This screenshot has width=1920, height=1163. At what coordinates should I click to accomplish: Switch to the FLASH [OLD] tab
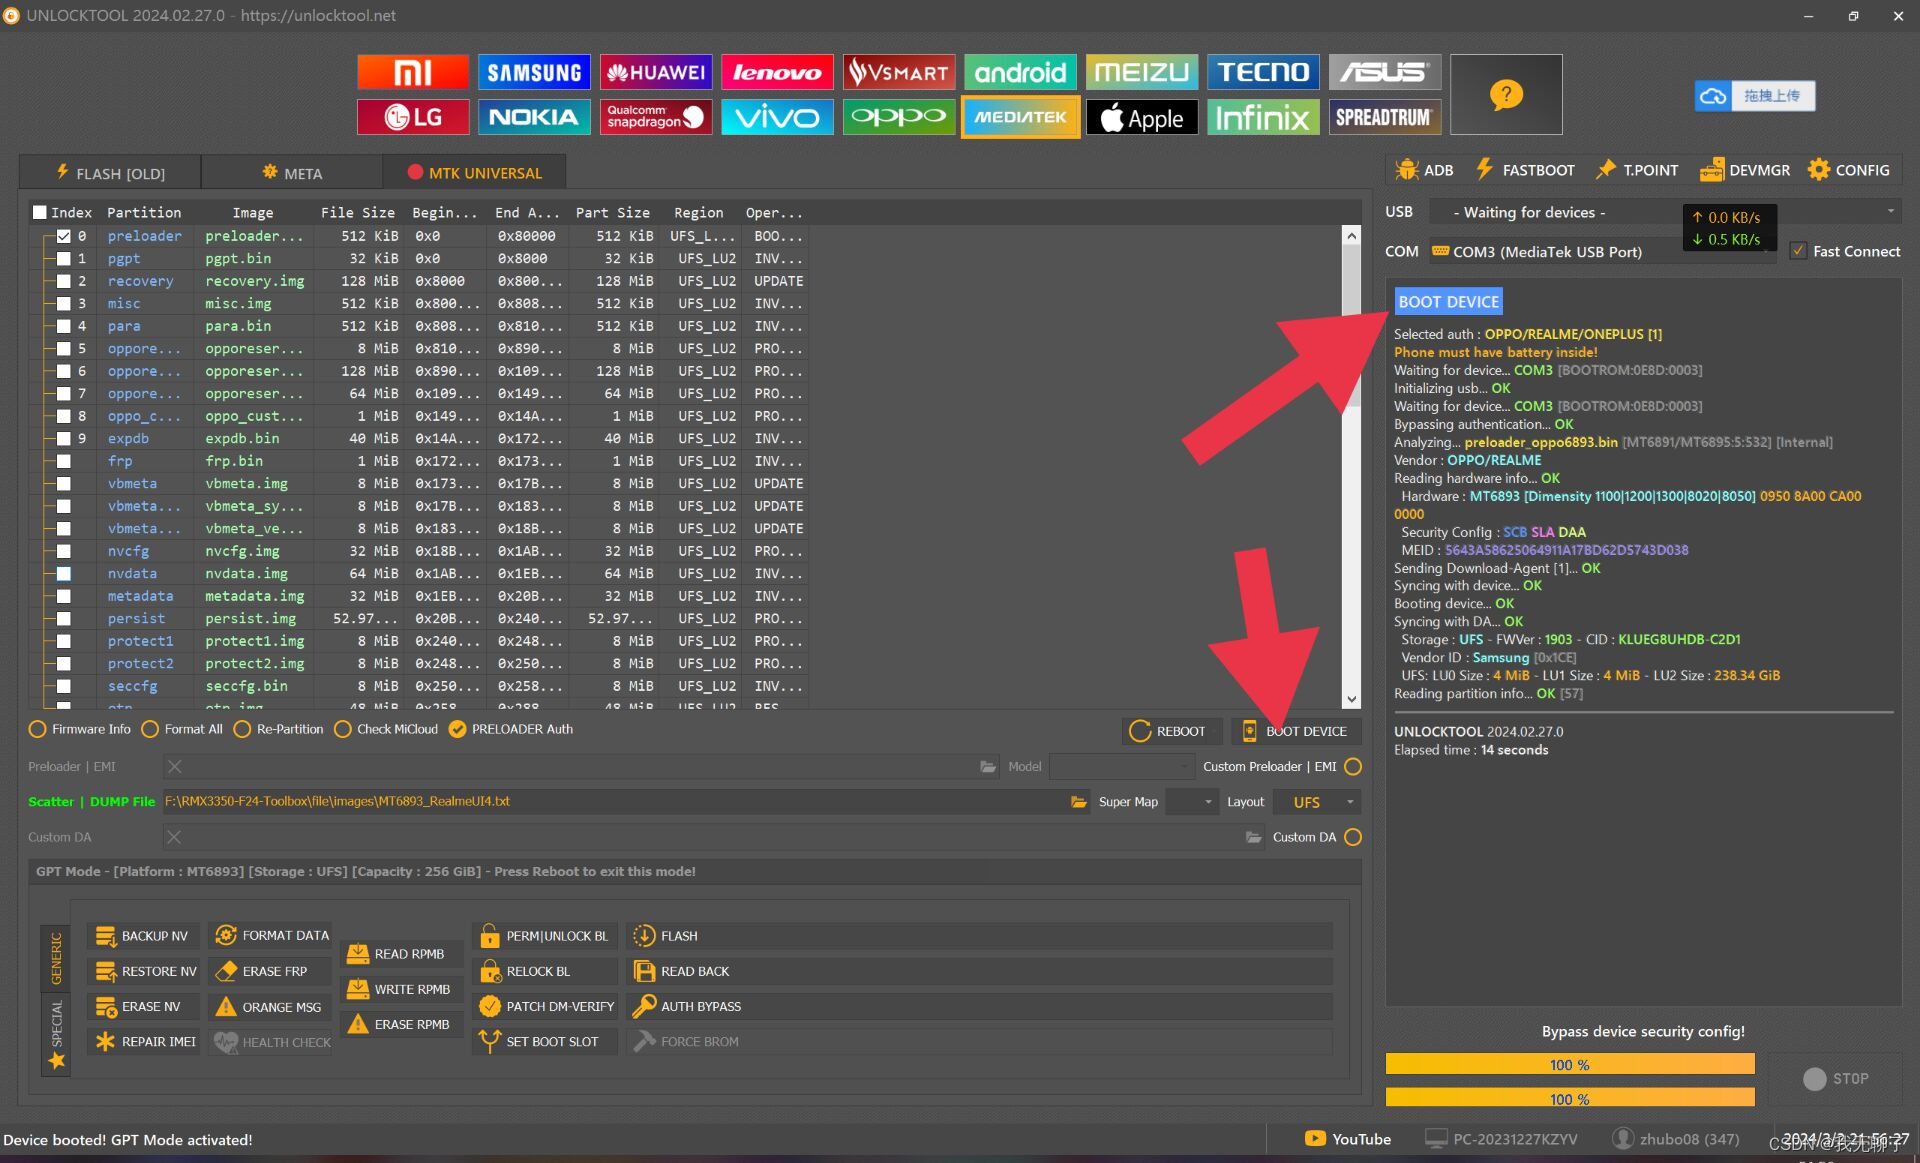[110, 173]
